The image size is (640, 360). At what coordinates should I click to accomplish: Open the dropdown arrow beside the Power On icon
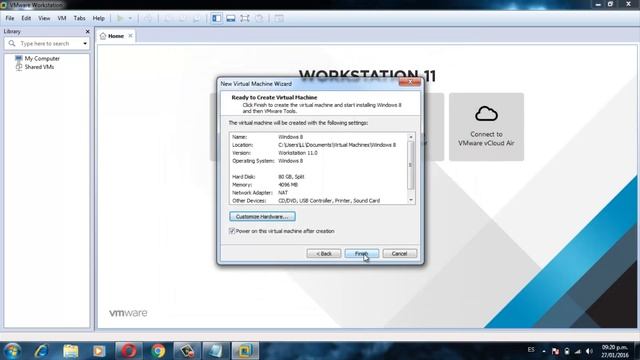pyautogui.click(x=130, y=18)
